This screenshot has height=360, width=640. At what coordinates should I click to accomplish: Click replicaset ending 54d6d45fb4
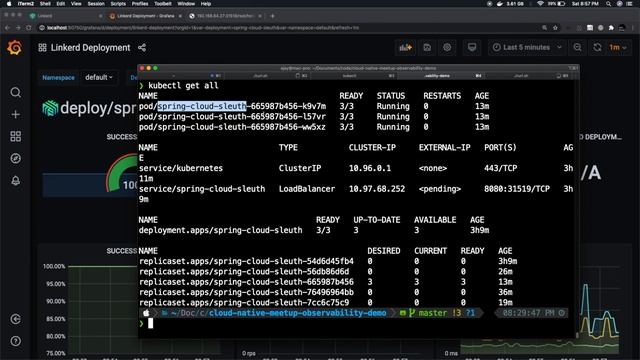click(246, 261)
